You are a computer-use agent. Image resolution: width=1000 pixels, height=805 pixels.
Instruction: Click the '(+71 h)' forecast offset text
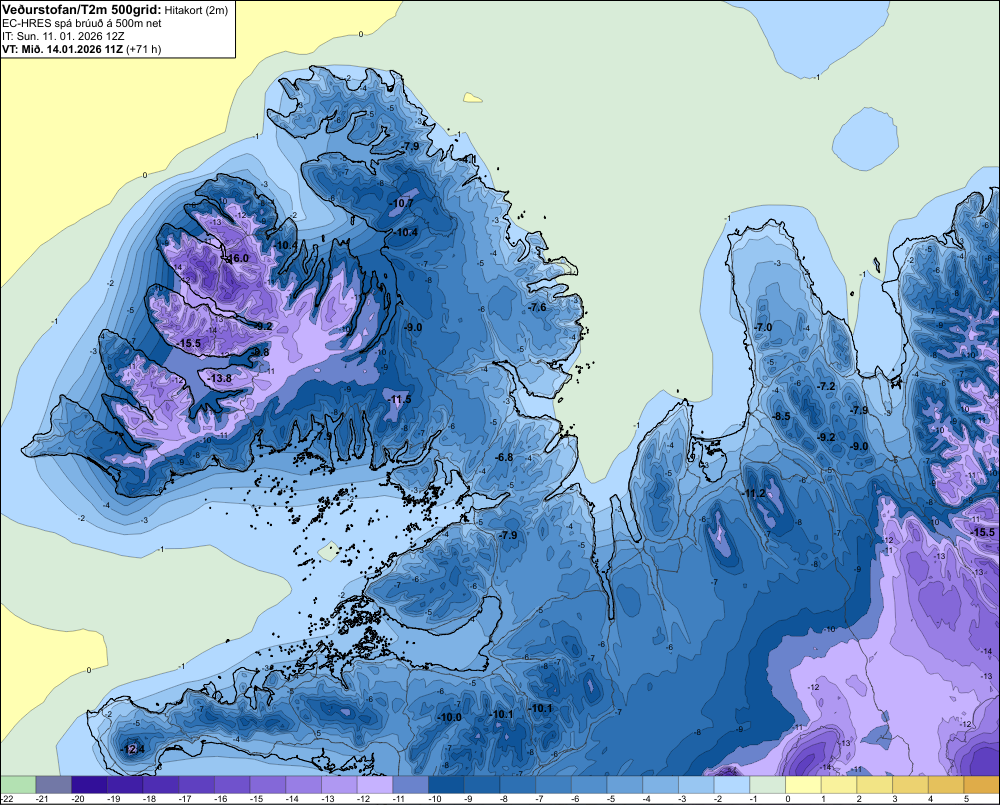coord(143,49)
